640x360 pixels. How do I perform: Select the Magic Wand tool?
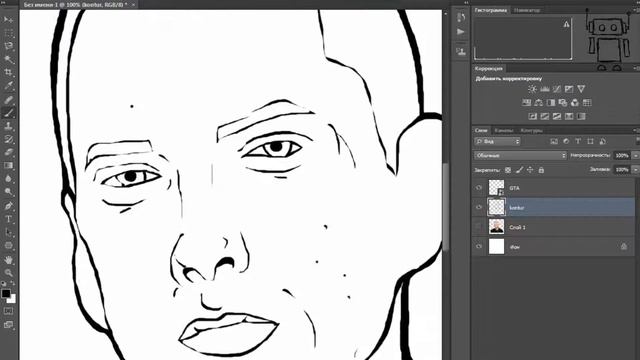(8, 60)
